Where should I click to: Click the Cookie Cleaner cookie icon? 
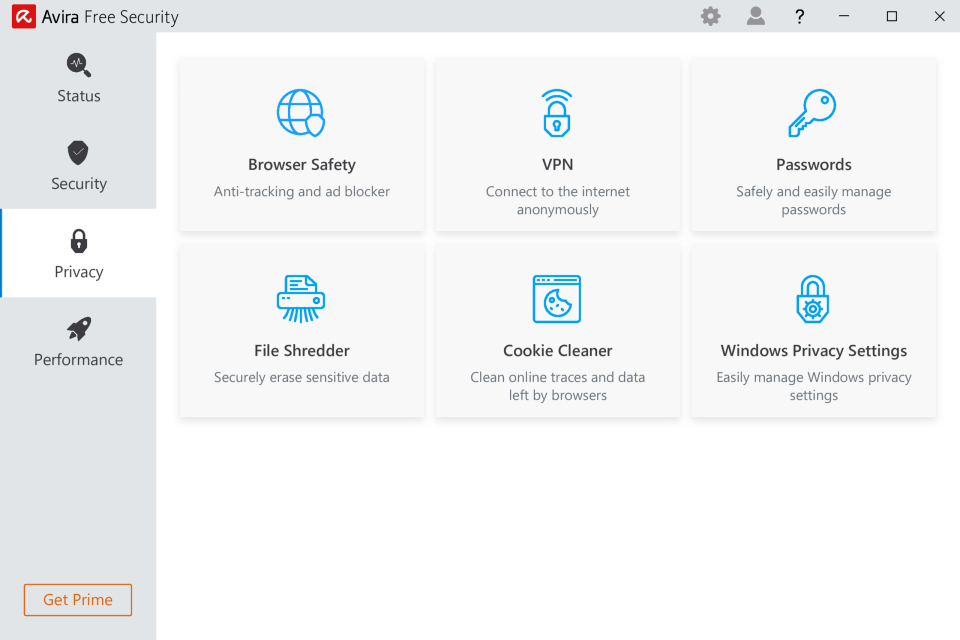[557, 299]
